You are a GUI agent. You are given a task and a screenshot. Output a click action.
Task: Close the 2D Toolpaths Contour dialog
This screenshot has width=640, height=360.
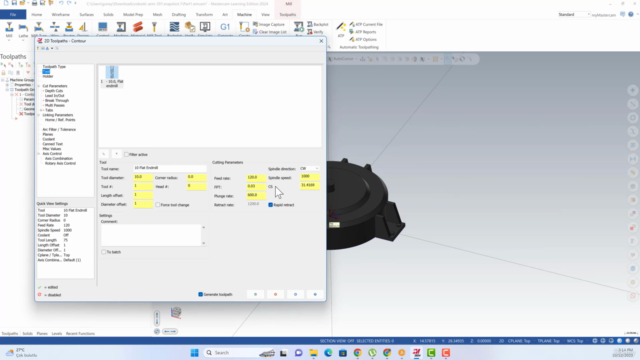(x=321, y=41)
